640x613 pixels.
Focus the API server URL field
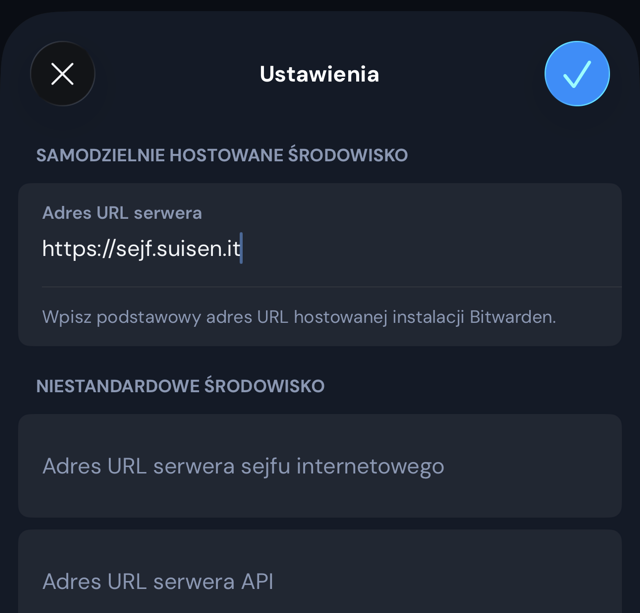point(320,581)
